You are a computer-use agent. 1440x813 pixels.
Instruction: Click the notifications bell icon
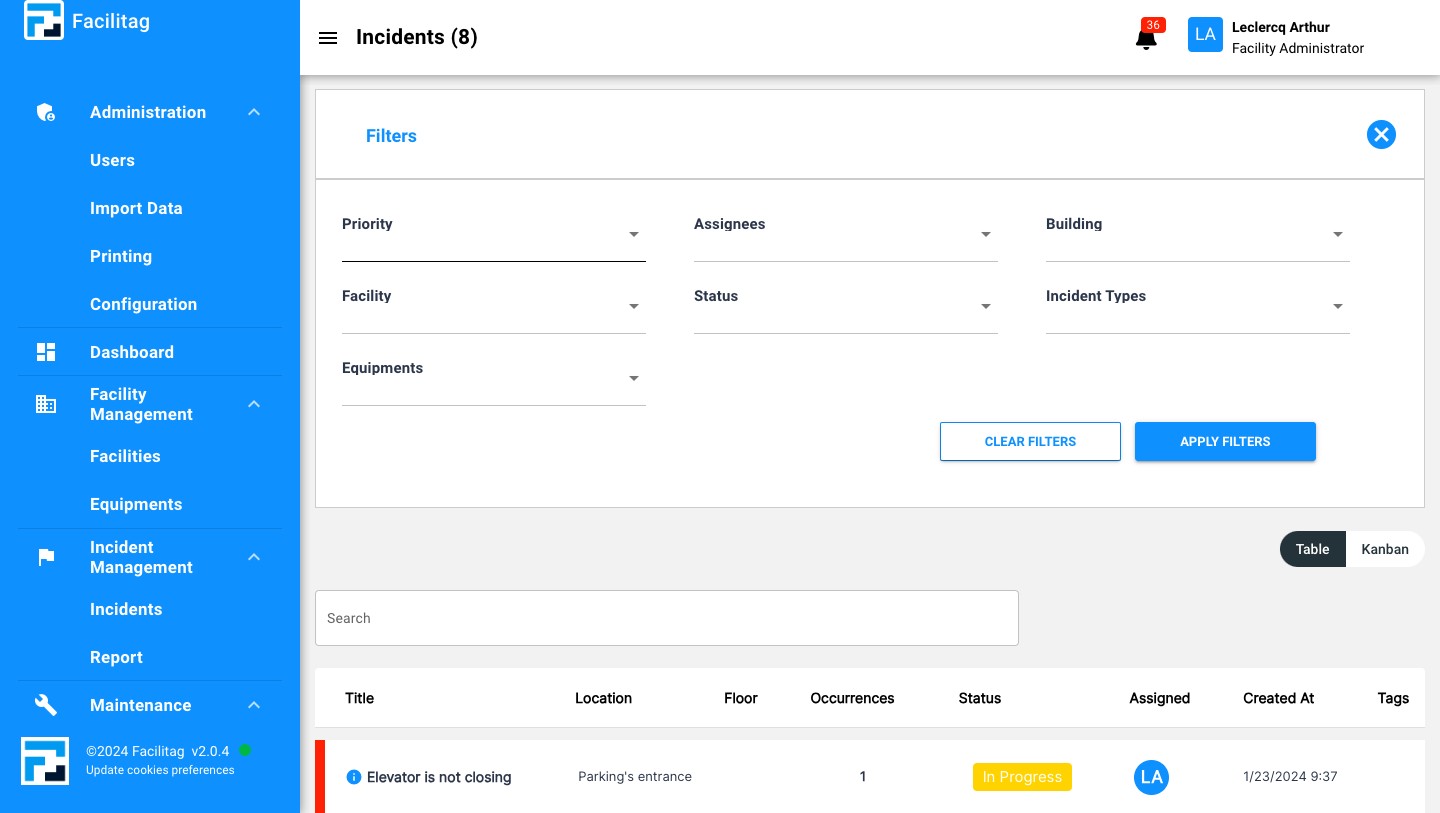pos(1146,39)
